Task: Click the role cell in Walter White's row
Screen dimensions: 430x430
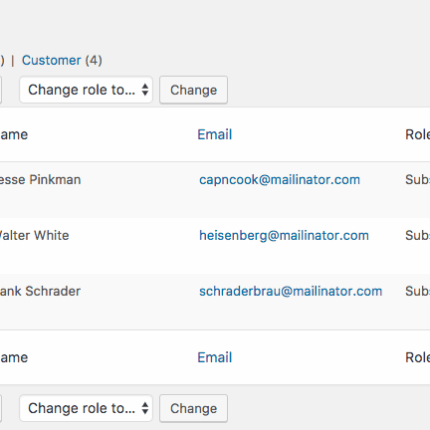Action: [x=417, y=235]
